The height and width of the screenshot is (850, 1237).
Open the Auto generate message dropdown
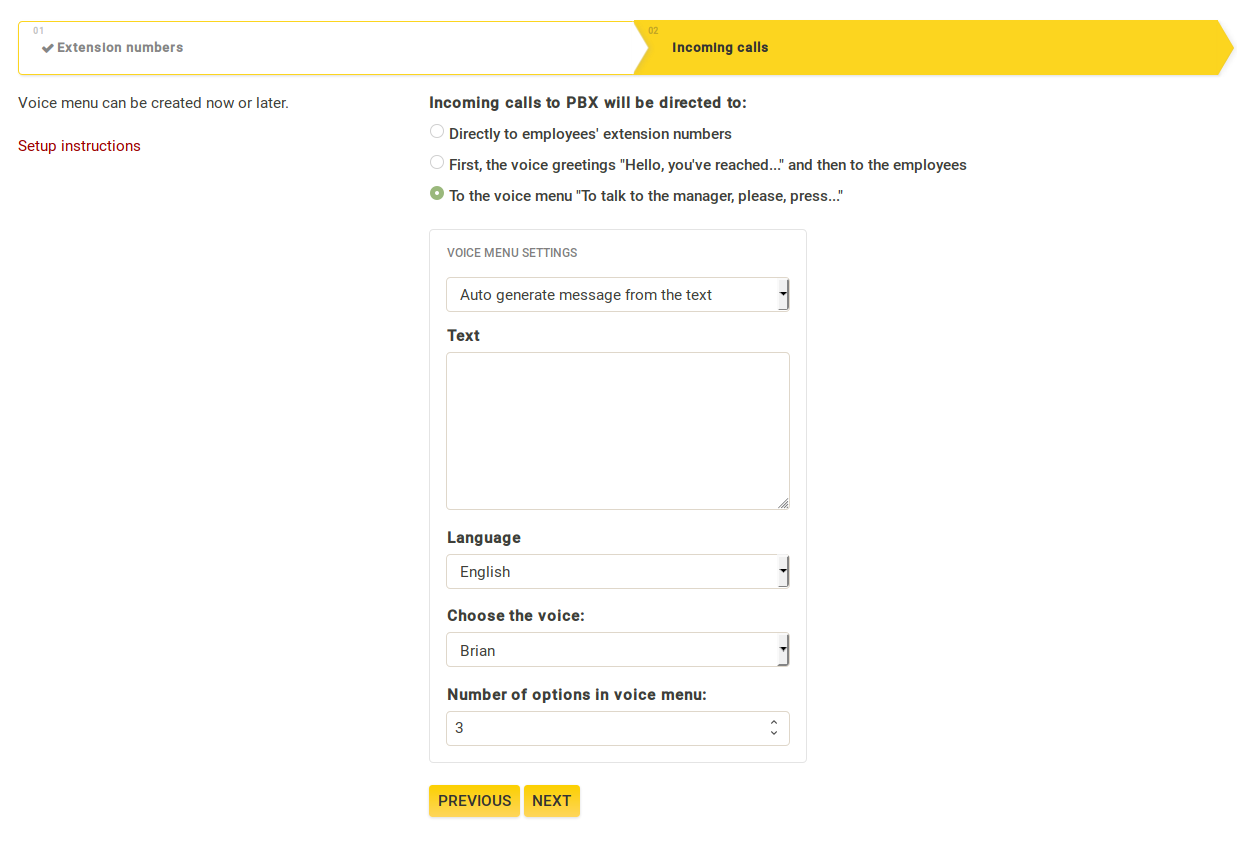(610, 295)
